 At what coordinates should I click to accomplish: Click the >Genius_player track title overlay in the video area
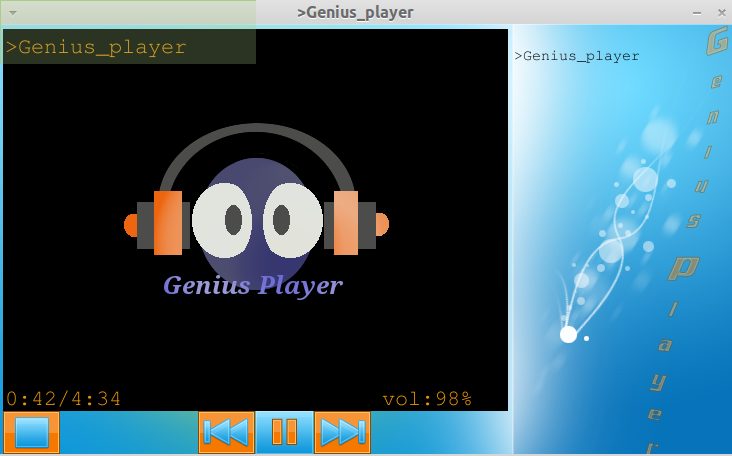tap(96, 47)
